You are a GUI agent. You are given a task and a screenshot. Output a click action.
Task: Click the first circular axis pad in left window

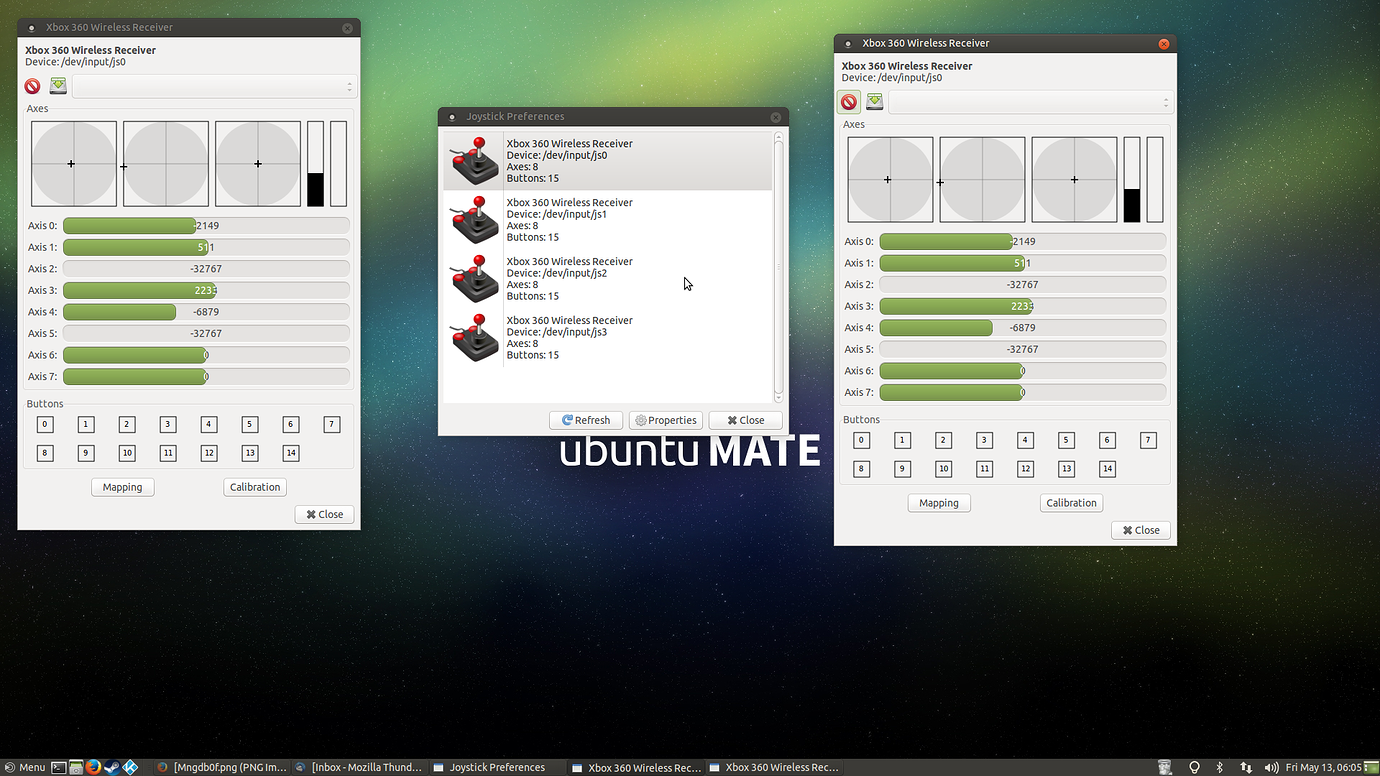click(x=74, y=164)
